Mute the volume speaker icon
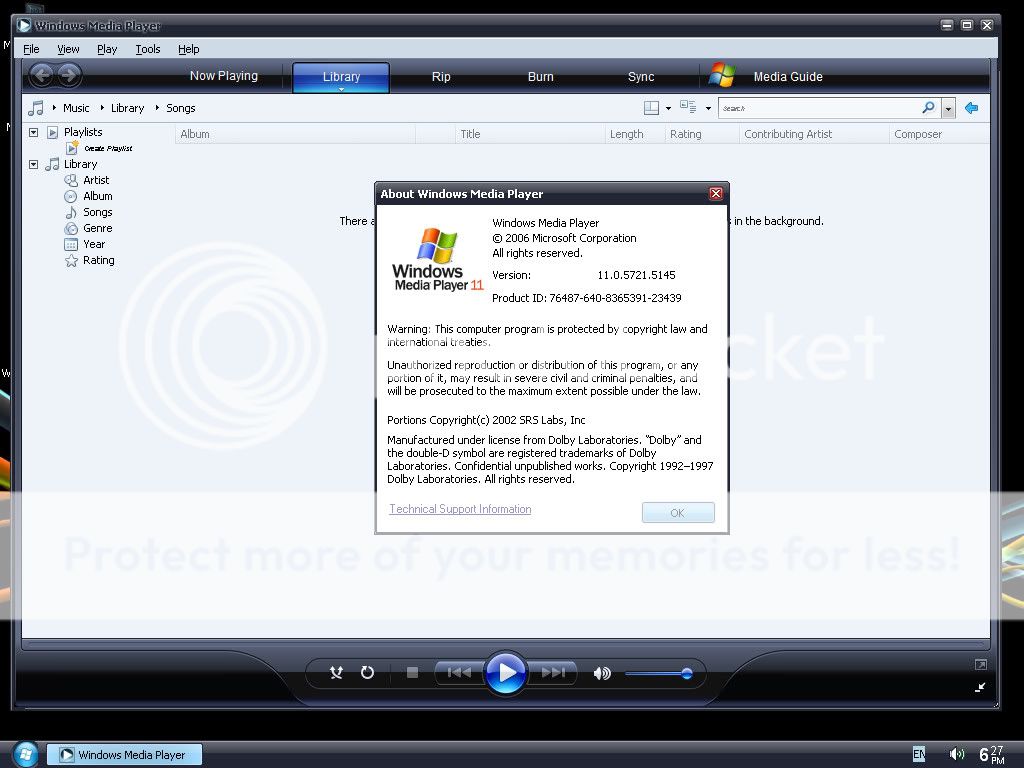 [602, 673]
